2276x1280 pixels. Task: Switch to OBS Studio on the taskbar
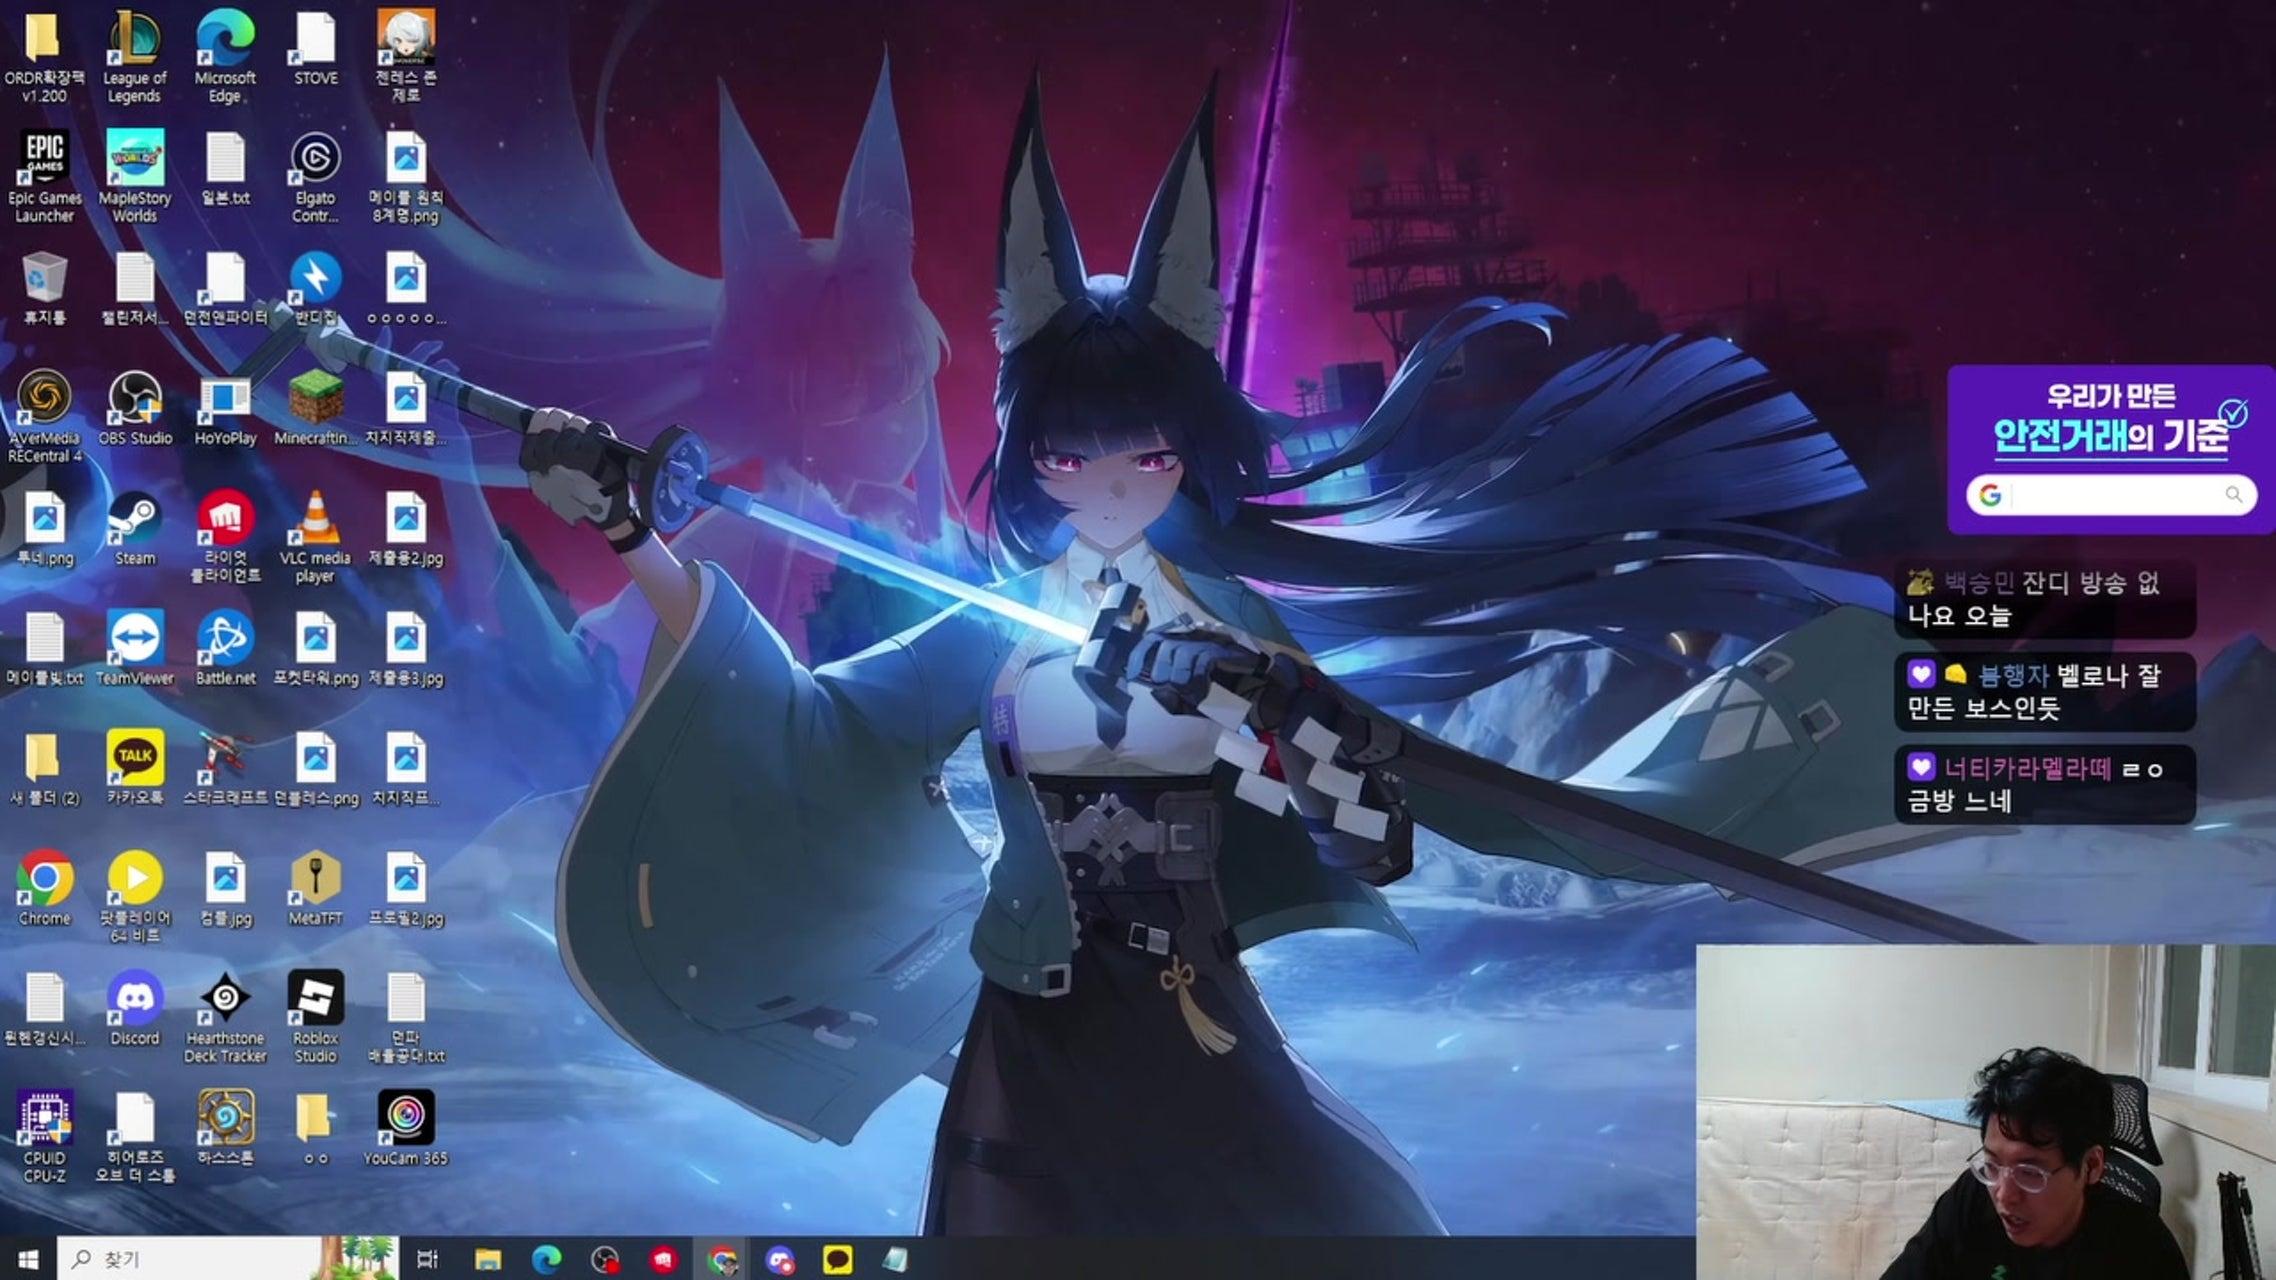coord(605,1259)
